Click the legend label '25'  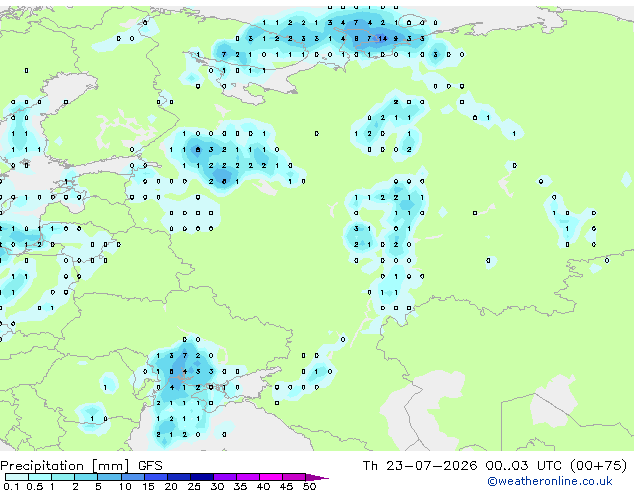pyautogui.click(x=194, y=486)
